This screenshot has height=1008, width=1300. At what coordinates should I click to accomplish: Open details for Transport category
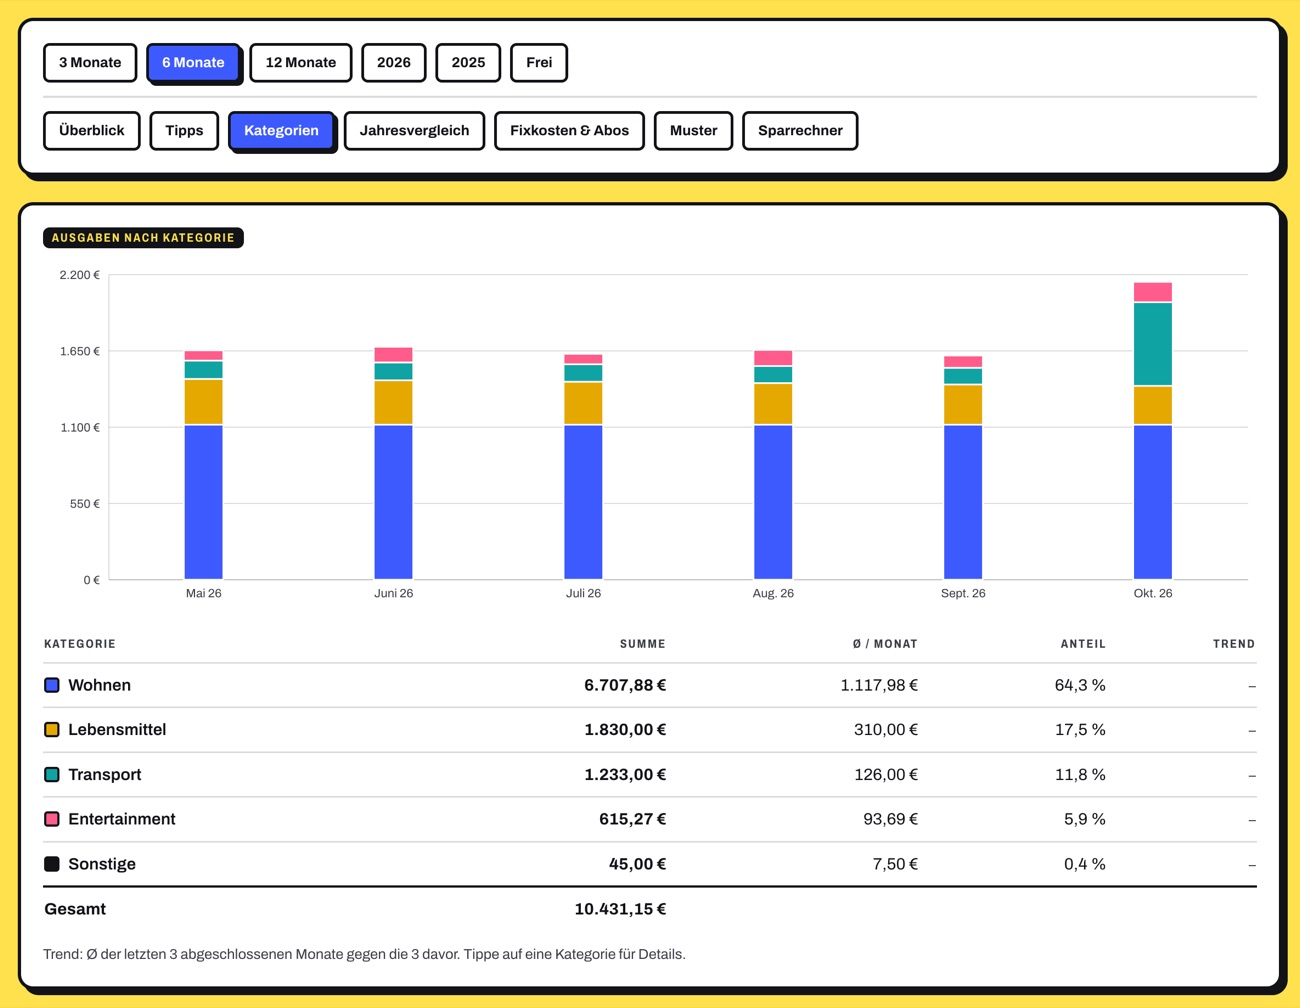tap(650, 775)
